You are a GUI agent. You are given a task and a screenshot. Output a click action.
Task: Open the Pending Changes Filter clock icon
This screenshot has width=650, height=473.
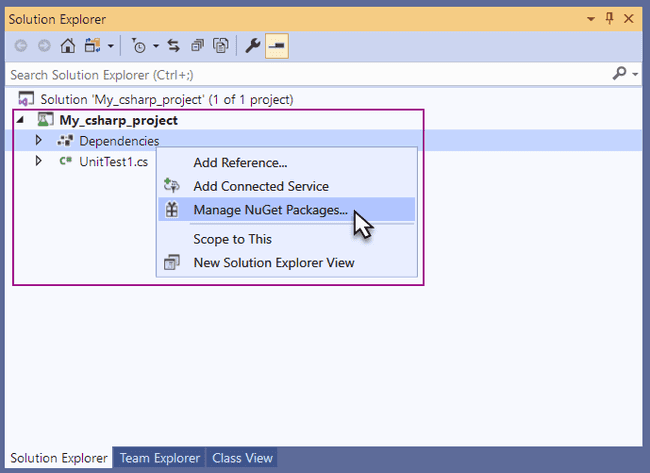pyautogui.click(x=139, y=46)
